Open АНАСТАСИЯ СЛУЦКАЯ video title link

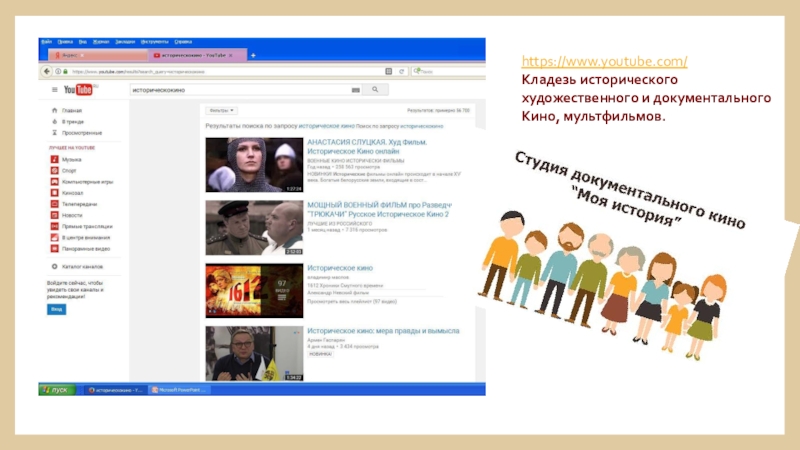(x=367, y=147)
